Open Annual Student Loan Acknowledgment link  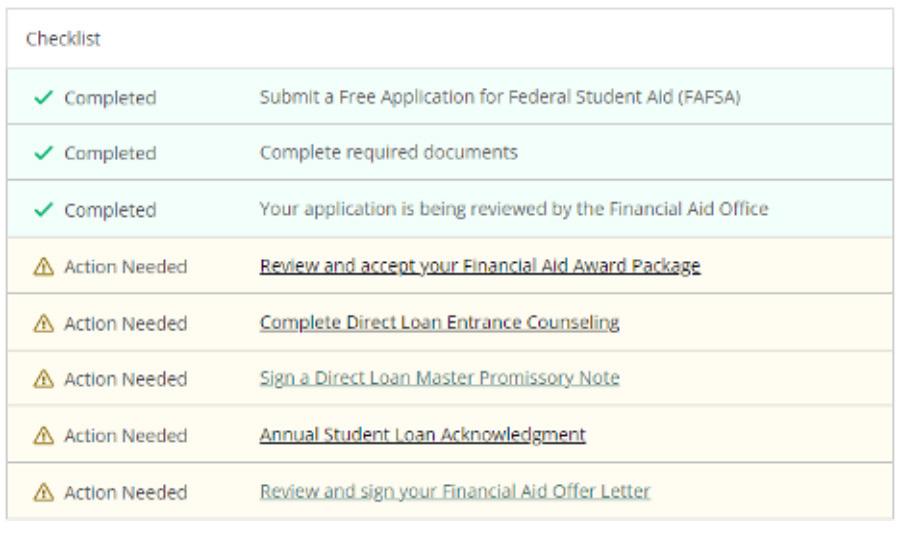point(422,434)
